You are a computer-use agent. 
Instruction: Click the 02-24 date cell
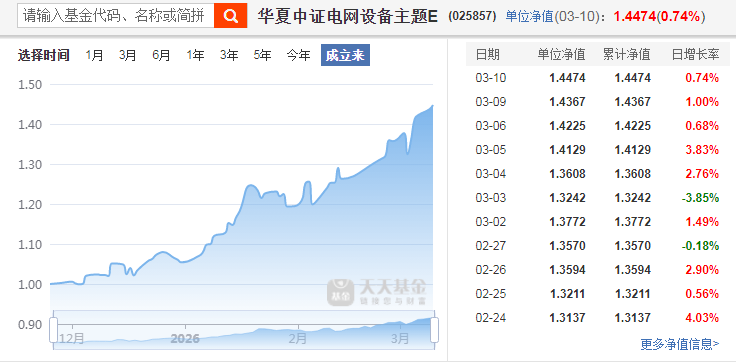(x=491, y=318)
